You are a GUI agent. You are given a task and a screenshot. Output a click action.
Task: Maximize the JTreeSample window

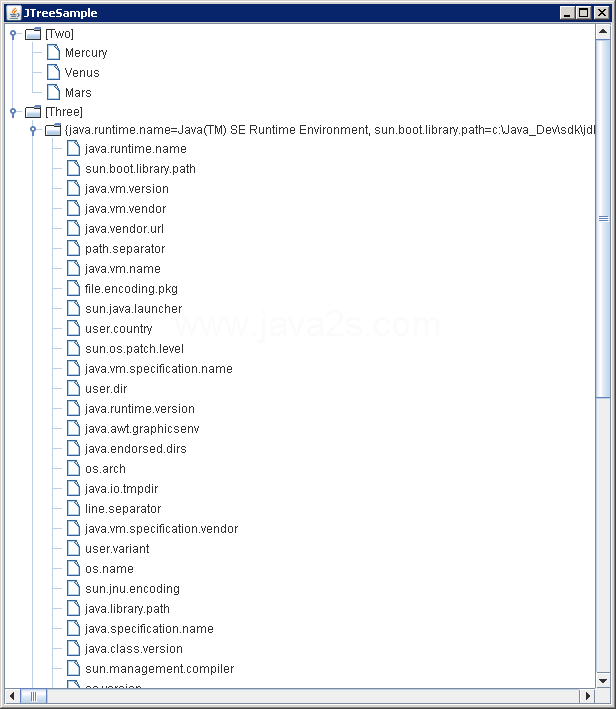[584, 13]
